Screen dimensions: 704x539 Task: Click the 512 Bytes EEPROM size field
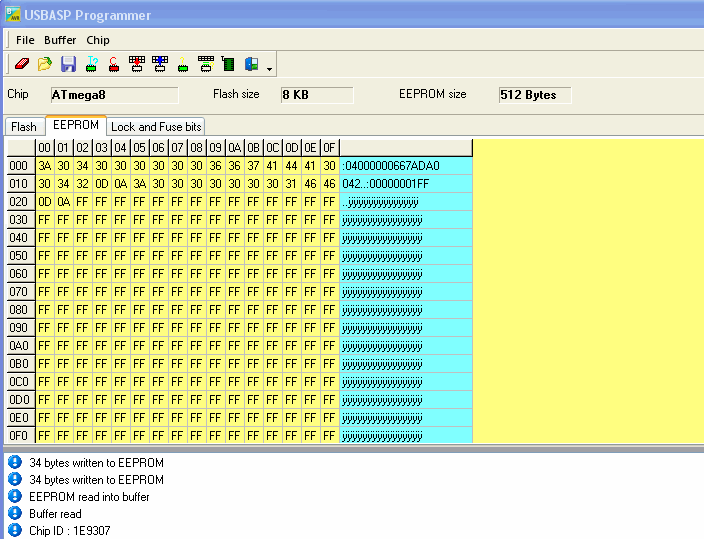(x=535, y=95)
